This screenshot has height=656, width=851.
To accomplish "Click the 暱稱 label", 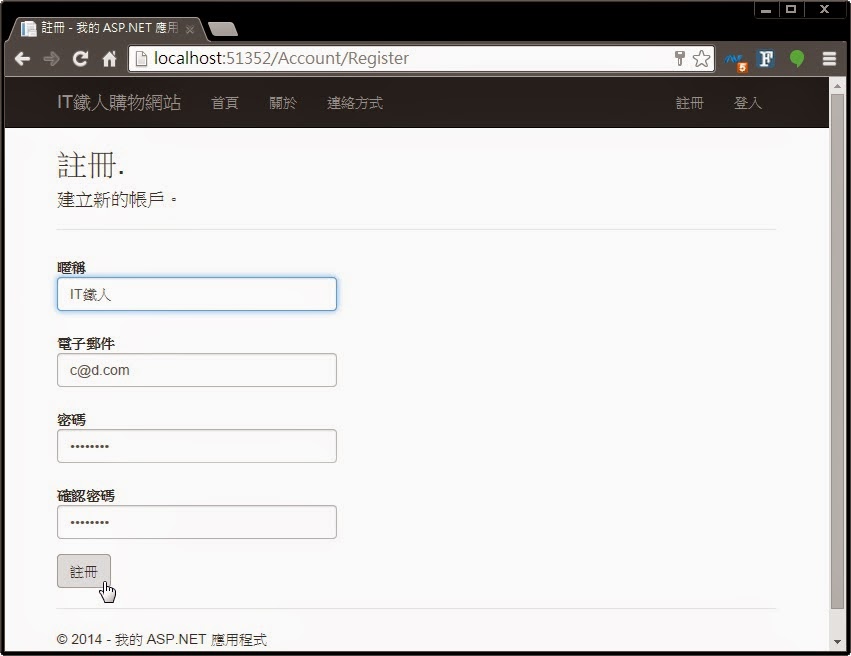I will [71, 268].
